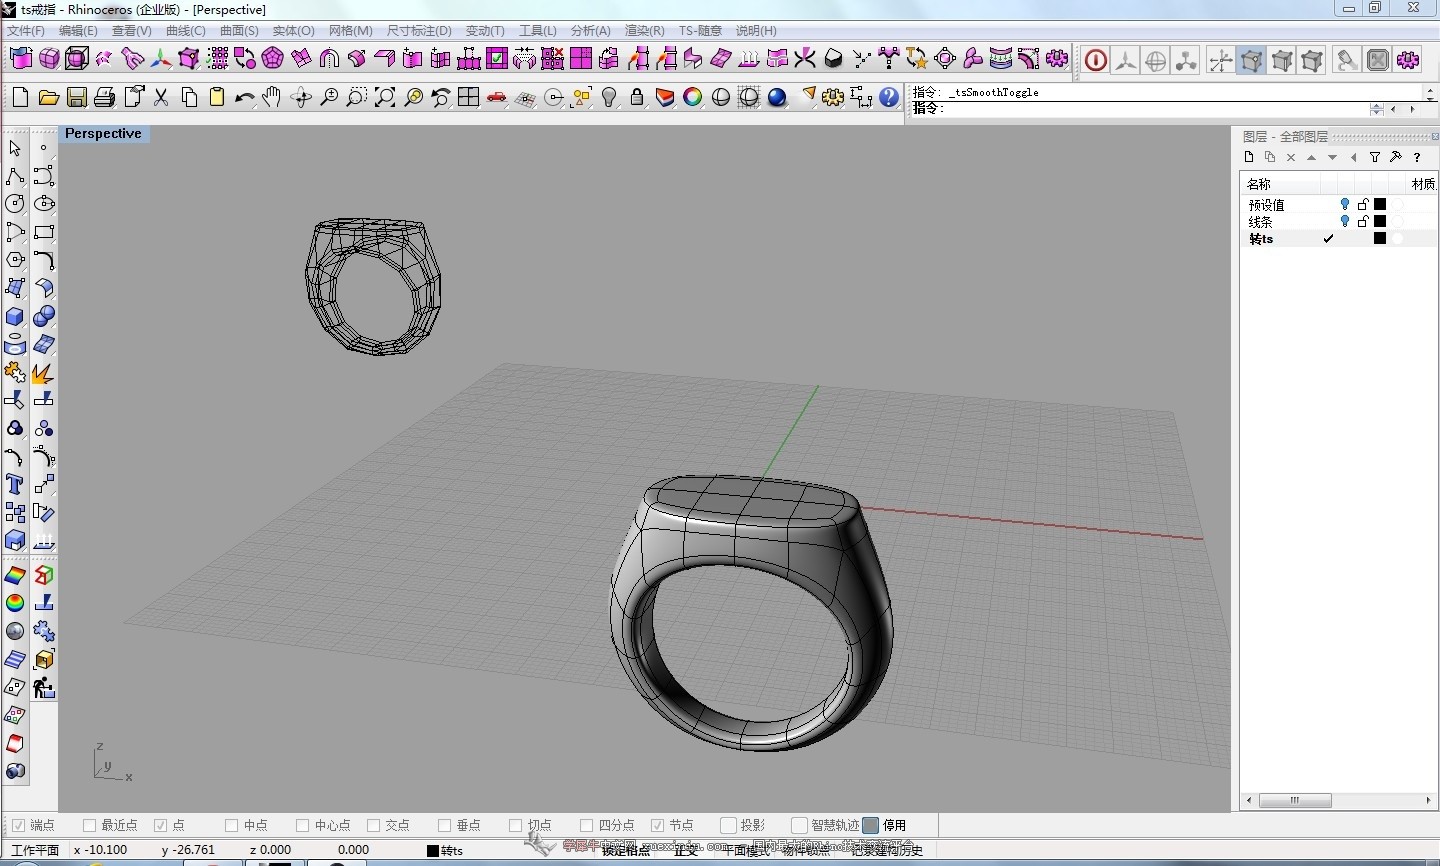Open the 实体(O) menu
This screenshot has height=866, width=1440.
tap(294, 31)
